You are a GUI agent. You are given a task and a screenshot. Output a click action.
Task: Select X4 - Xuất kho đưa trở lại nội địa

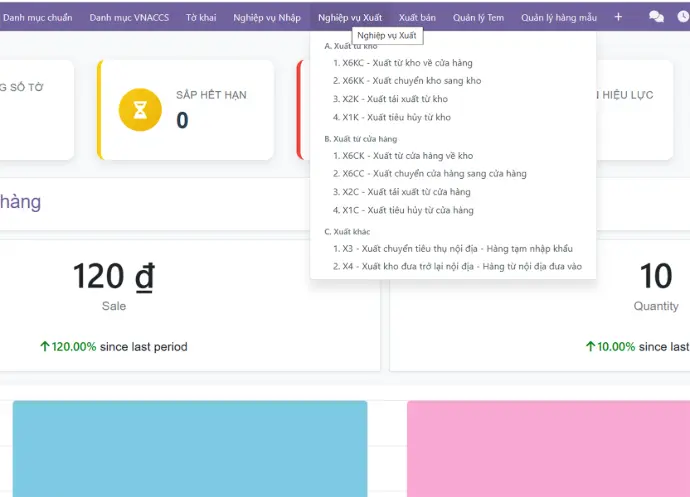(x=457, y=266)
